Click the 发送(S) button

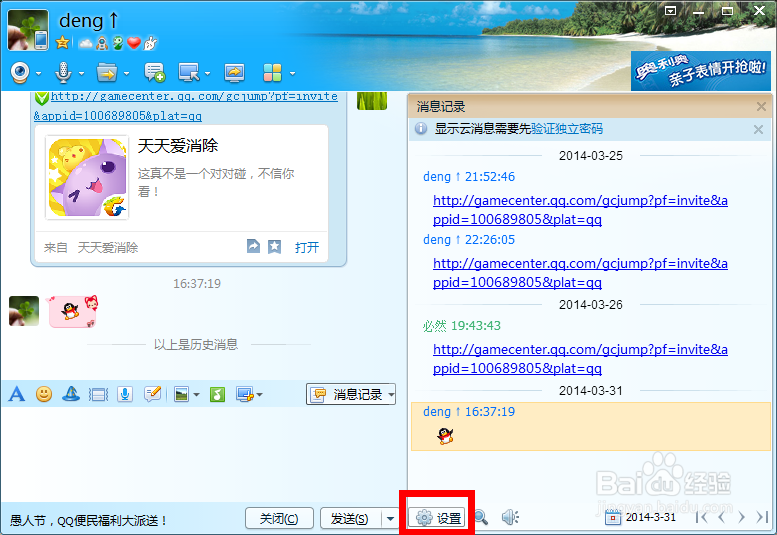click(350, 519)
